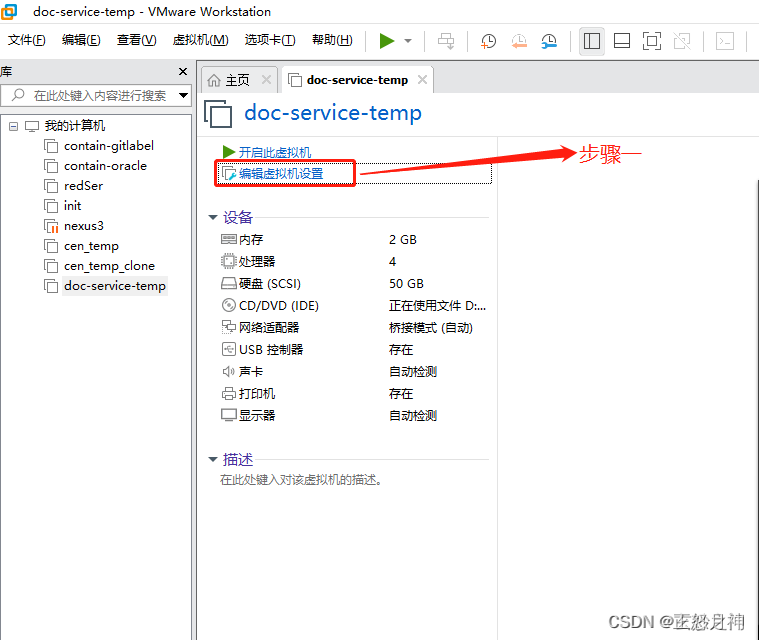Click the monitor icon beside 显示器
The width and height of the screenshot is (759, 640).
click(x=228, y=415)
